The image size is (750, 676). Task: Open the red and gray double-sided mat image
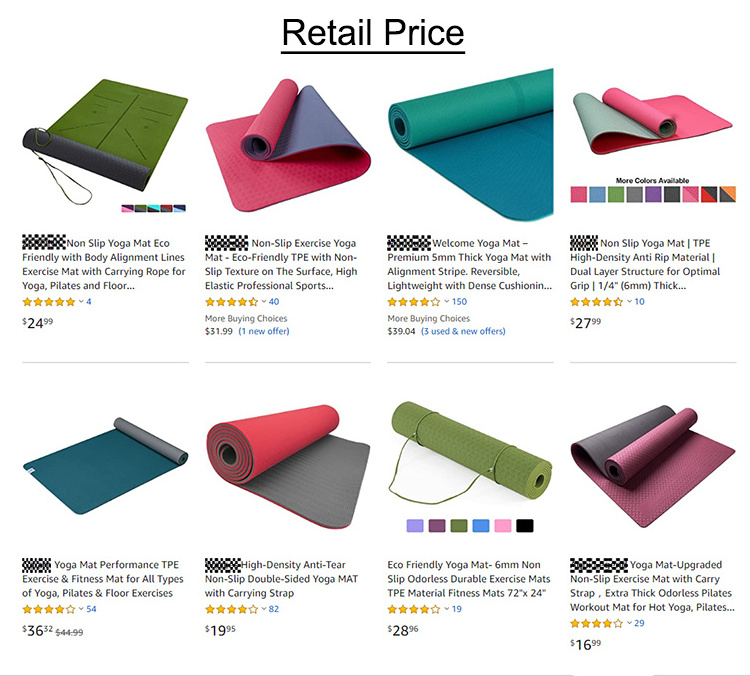tap(288, 466)
